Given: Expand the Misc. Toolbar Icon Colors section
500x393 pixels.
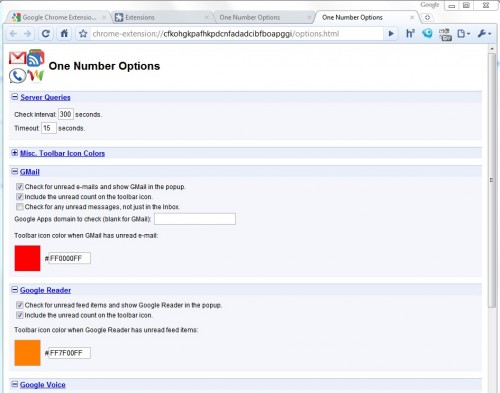Looking at the screenshot, I should (x=15, y=153).
